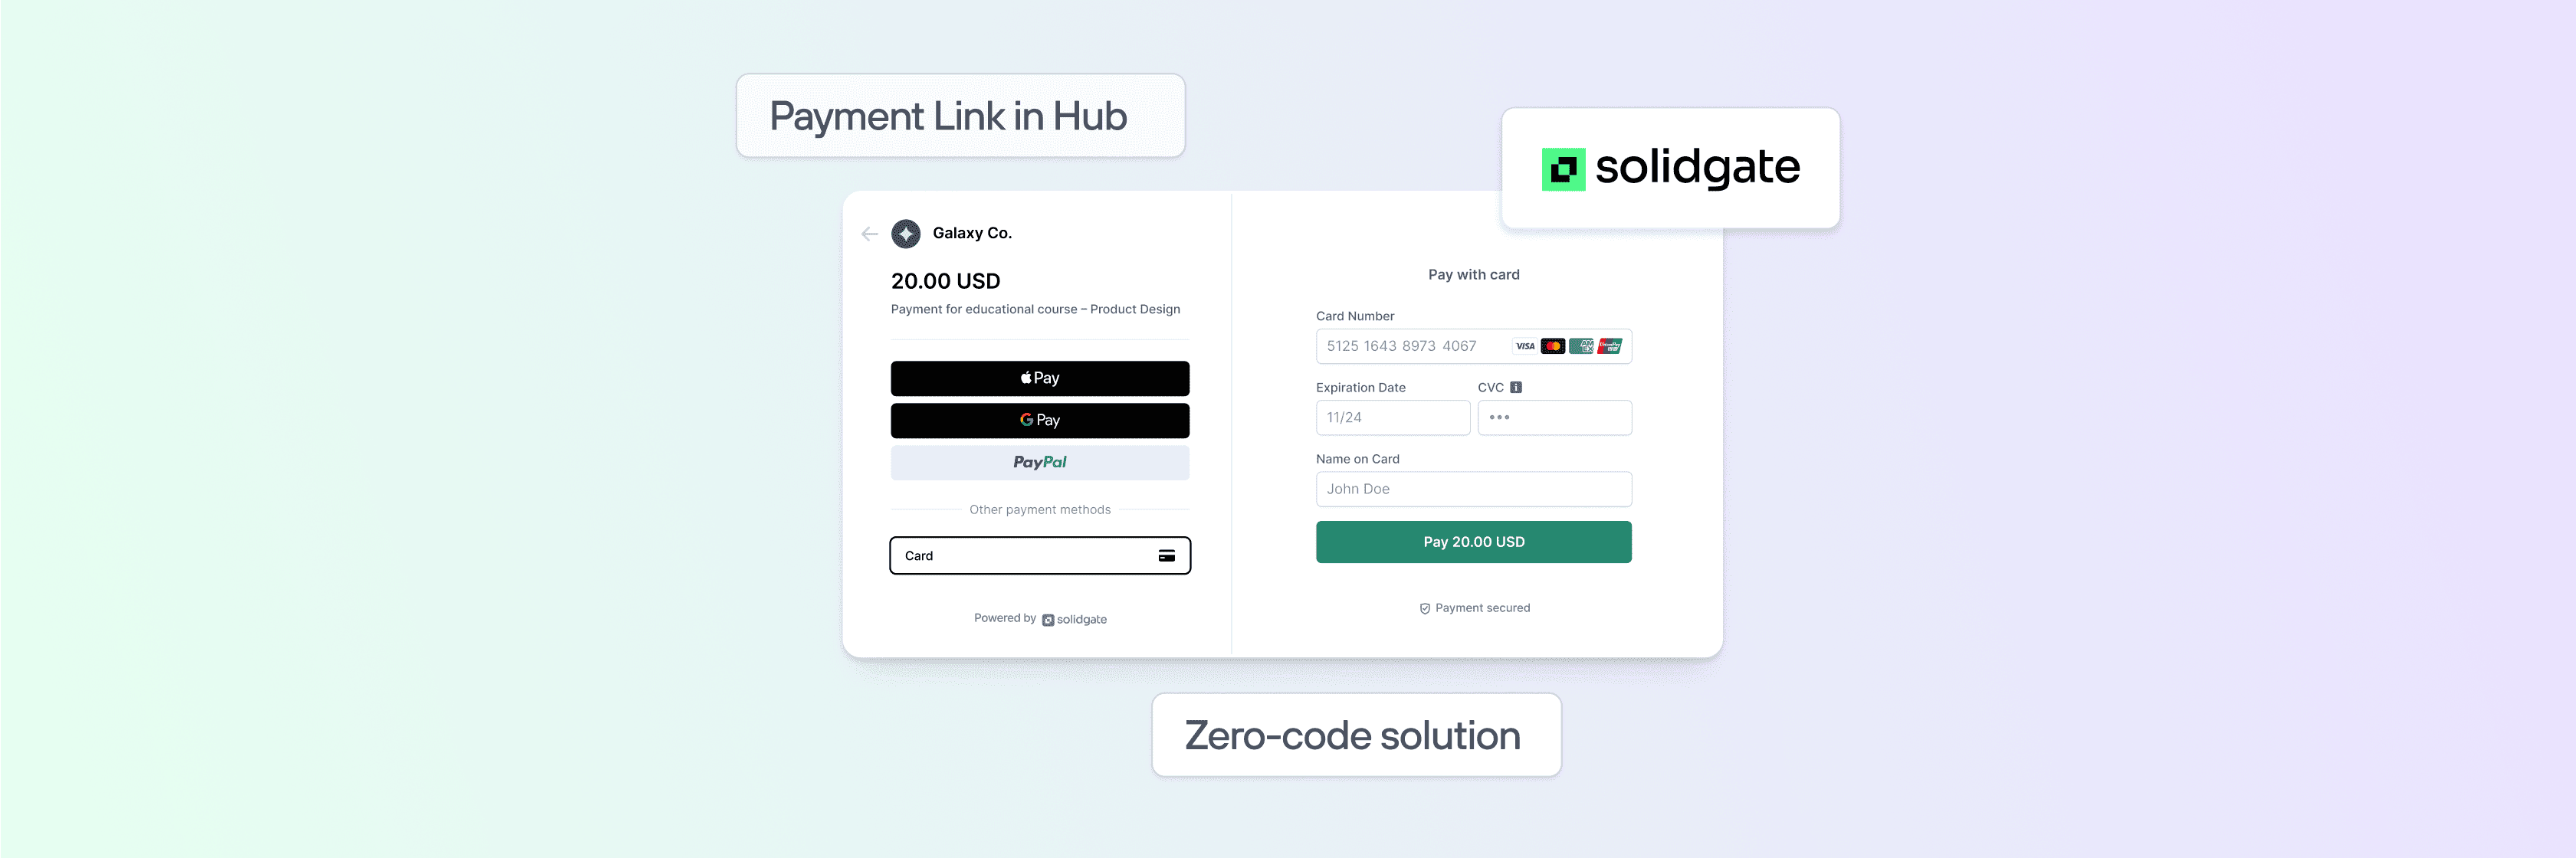Viewport: 2576px width, 858px height.
Task: Click the Expiration Date input field
Action: [1388, 417]
